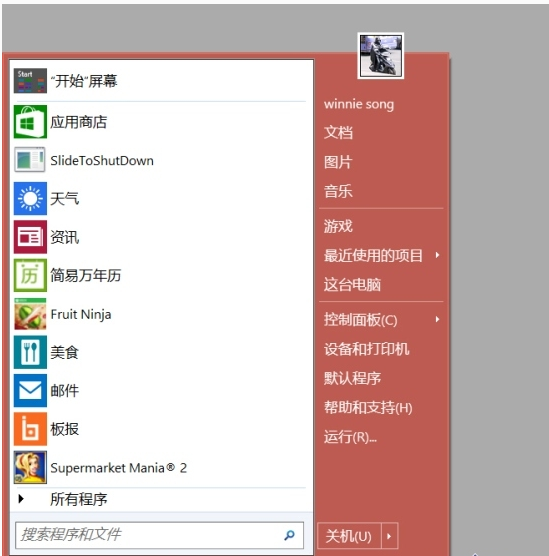This screenshot has width=549, height=556.
Task: Open 运行(R)... run dialog
Action: click(x=350, y=437)
